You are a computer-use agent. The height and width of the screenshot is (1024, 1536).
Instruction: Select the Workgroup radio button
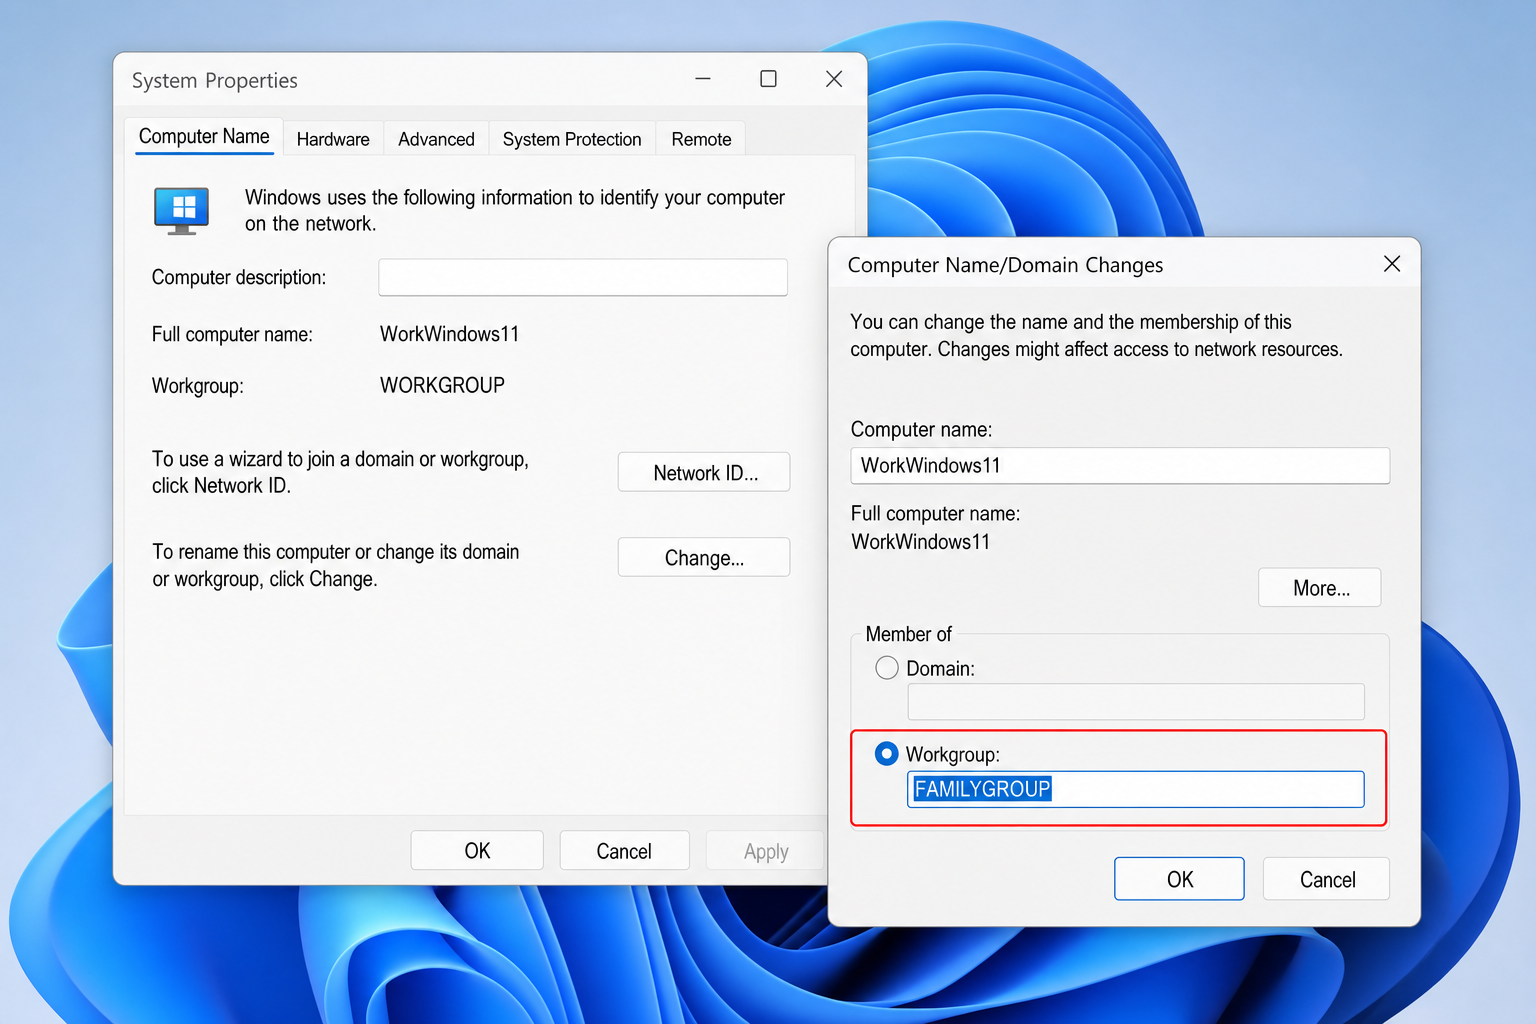click(887, 753)
